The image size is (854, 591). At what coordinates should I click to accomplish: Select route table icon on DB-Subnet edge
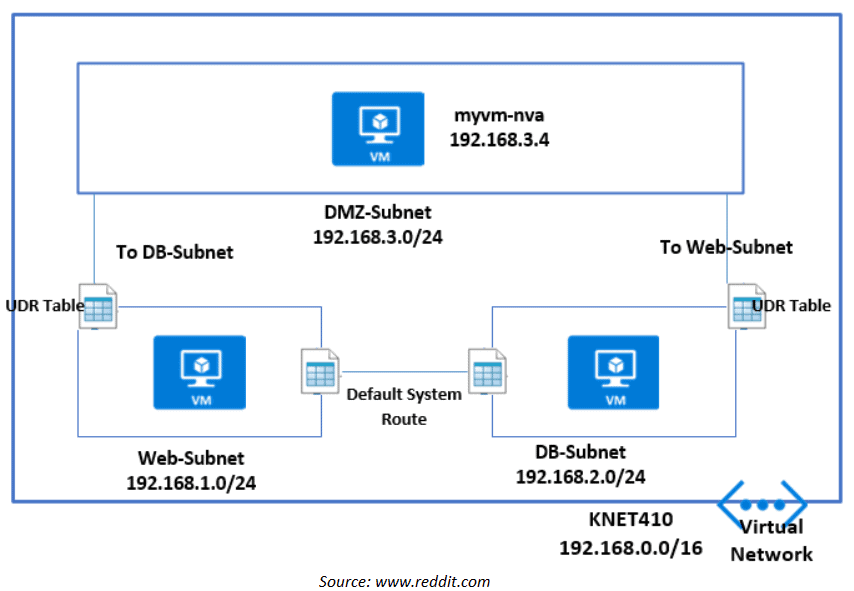point(488,371)
